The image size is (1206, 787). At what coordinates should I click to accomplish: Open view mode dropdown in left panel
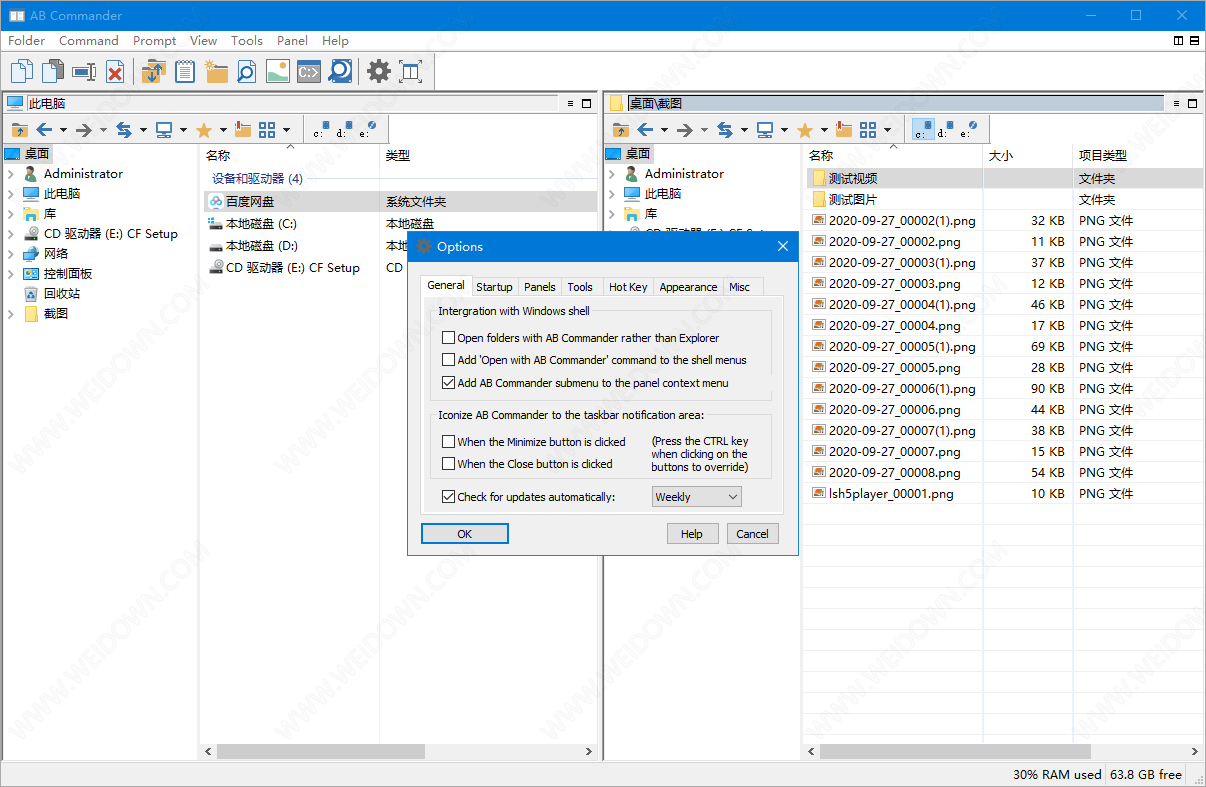[x=286, y=130]
